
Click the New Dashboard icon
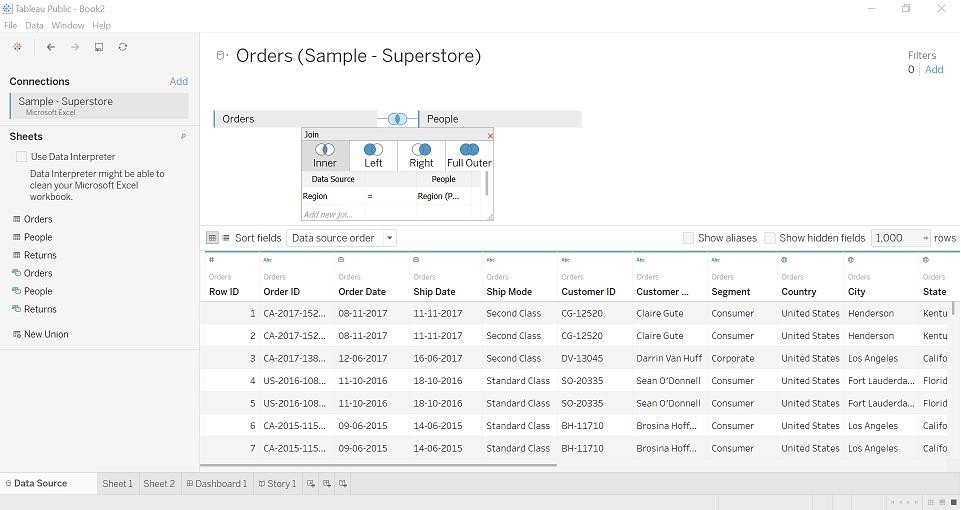point(327,484)
